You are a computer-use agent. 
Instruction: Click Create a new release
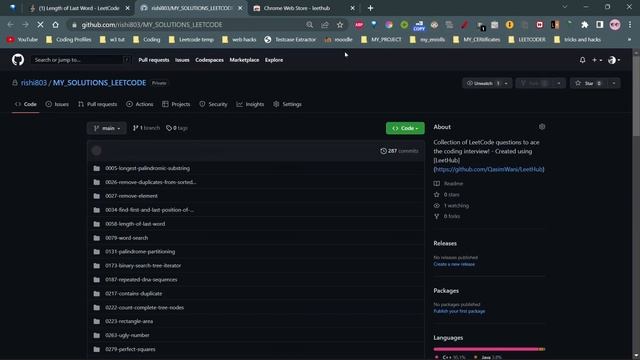[x=454, y=264]
